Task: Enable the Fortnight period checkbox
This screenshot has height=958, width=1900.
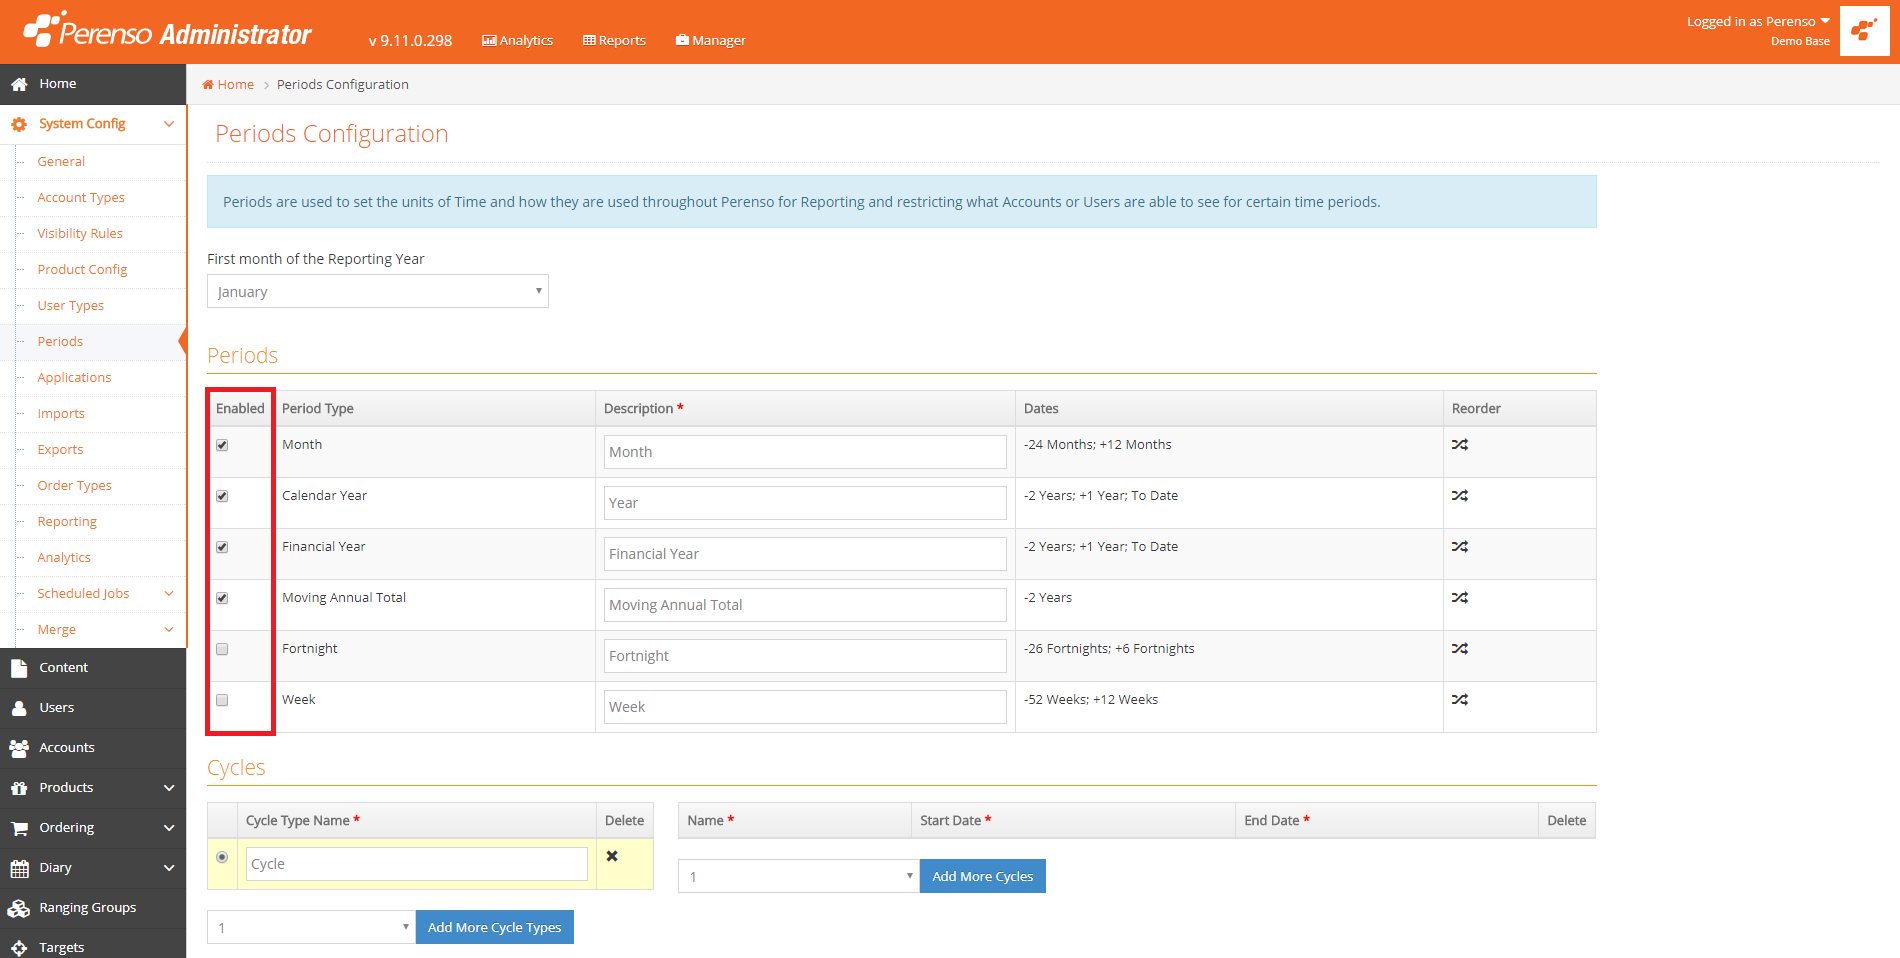Action: pyautogui.click(x=222, y=649)
